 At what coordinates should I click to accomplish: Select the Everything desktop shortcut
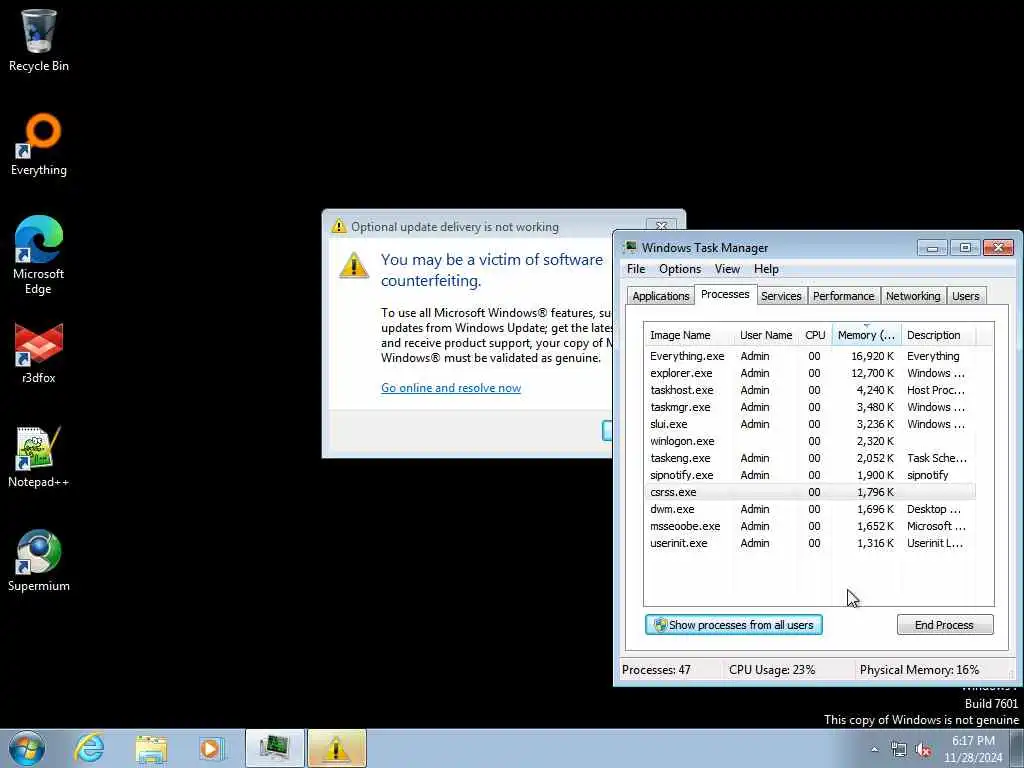[x=39, y=145]
